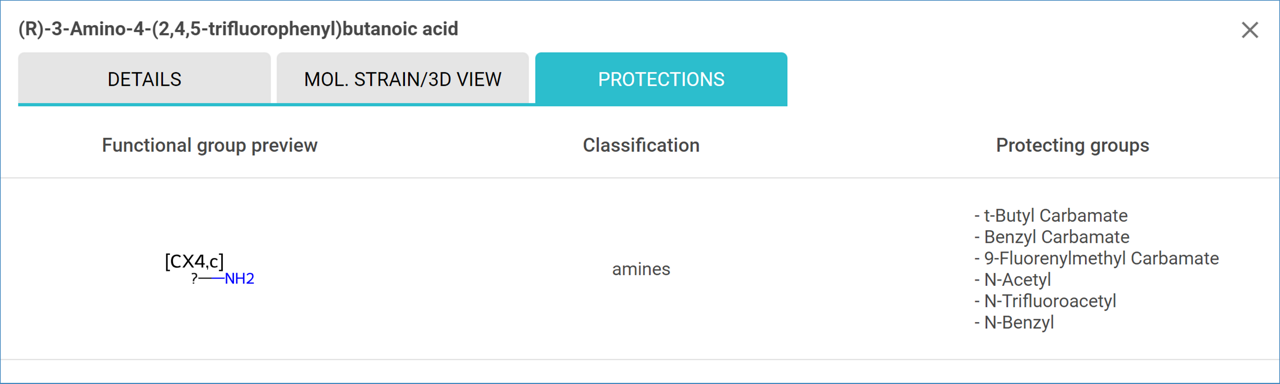Open the MOL. STRAIN/3D VIEW tab
Image resolution: width=1280 pixels, height=384 pixels.
click(x=402, y=79)
